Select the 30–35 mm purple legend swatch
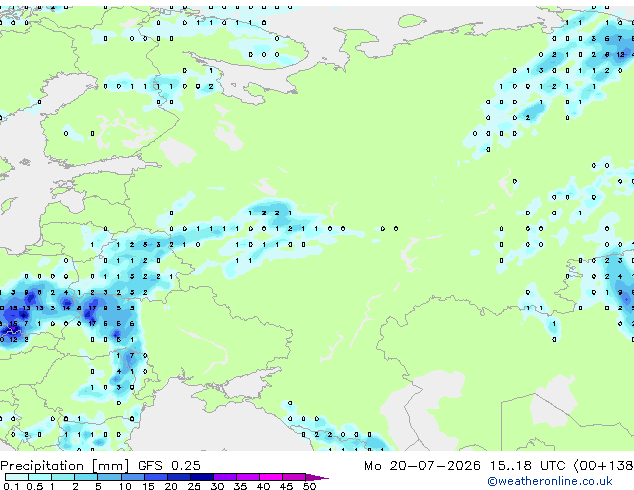Image resolution: width=634 pixels, height=490 pixels. [x=225, y=477]
